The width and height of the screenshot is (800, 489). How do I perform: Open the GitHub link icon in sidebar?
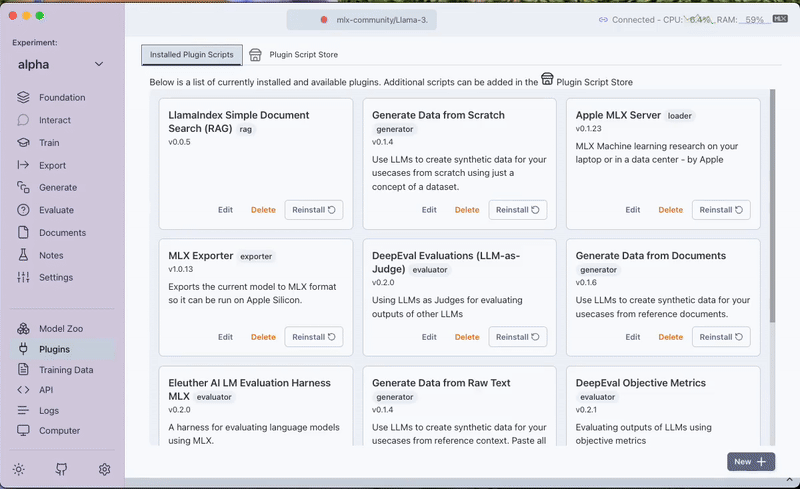click(x=61, y=469)
